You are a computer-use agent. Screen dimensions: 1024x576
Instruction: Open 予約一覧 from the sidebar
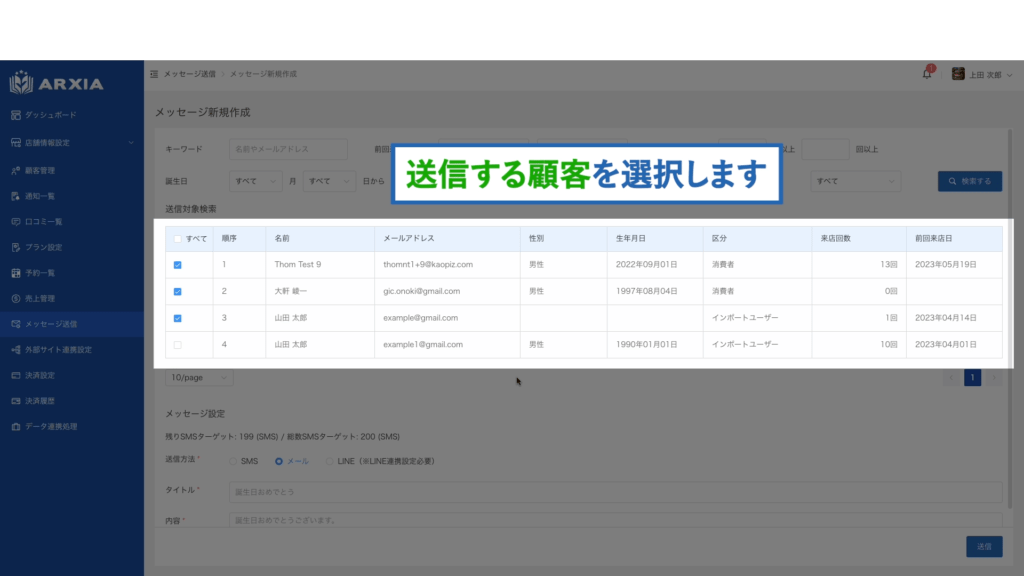click(40, 272)
